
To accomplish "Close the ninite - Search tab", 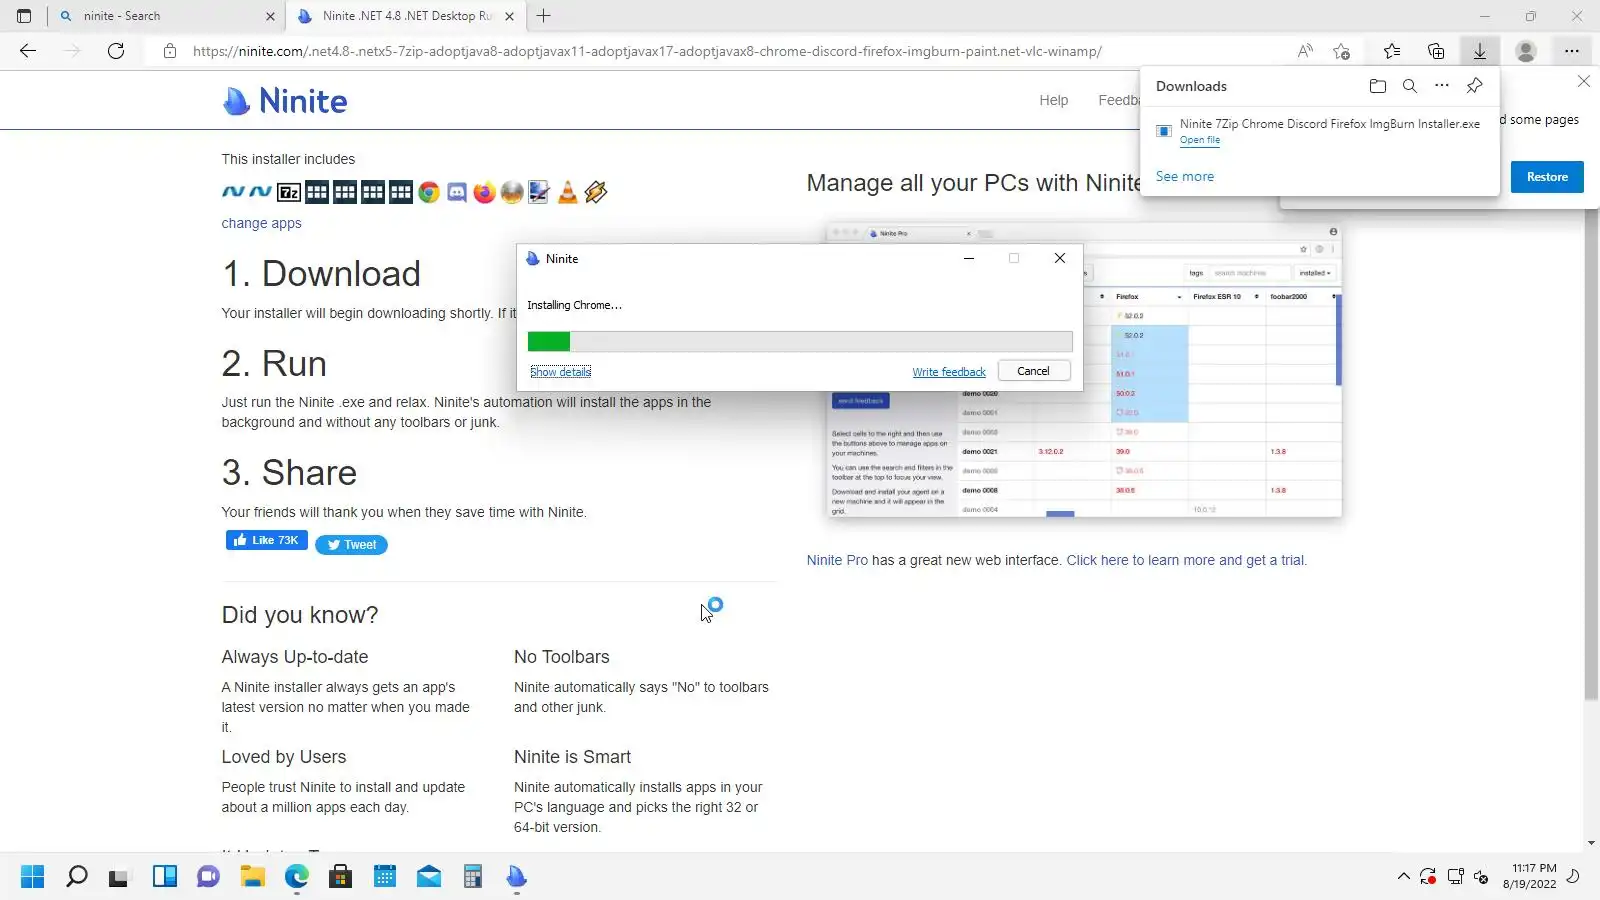I will click(270, 16).
